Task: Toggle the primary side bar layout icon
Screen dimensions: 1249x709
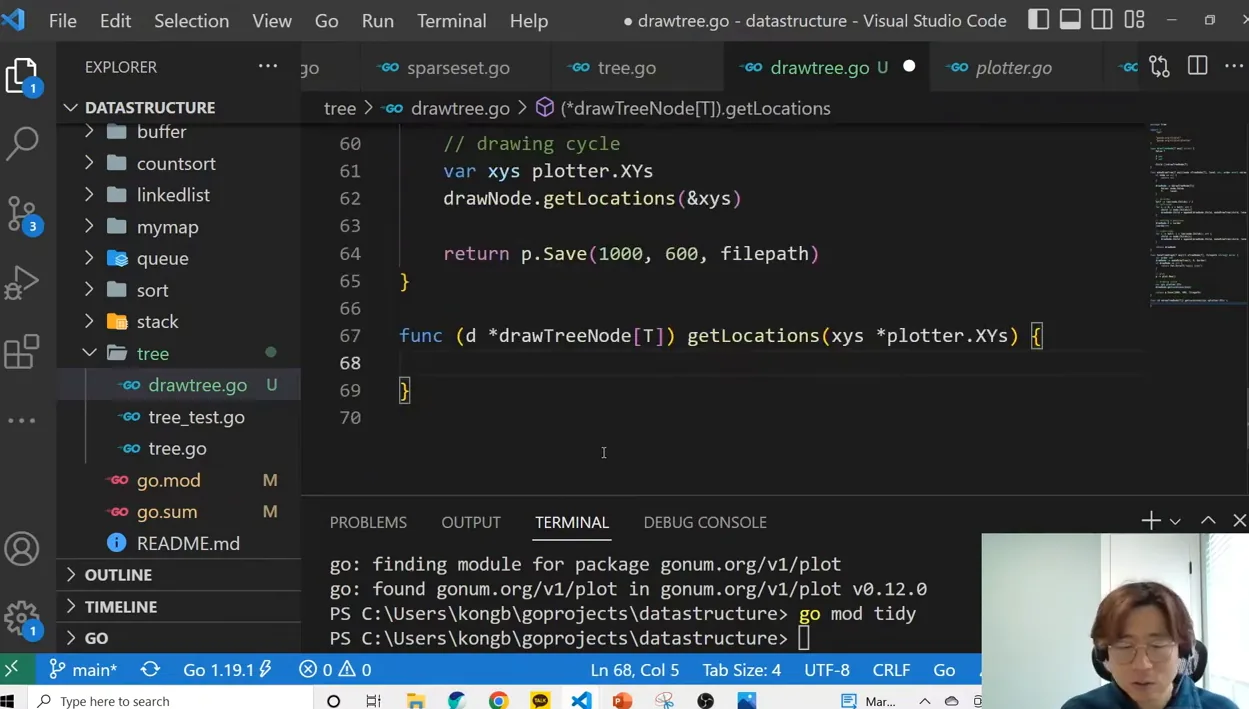Action: pyautogui.click(x=1039, y=20)
